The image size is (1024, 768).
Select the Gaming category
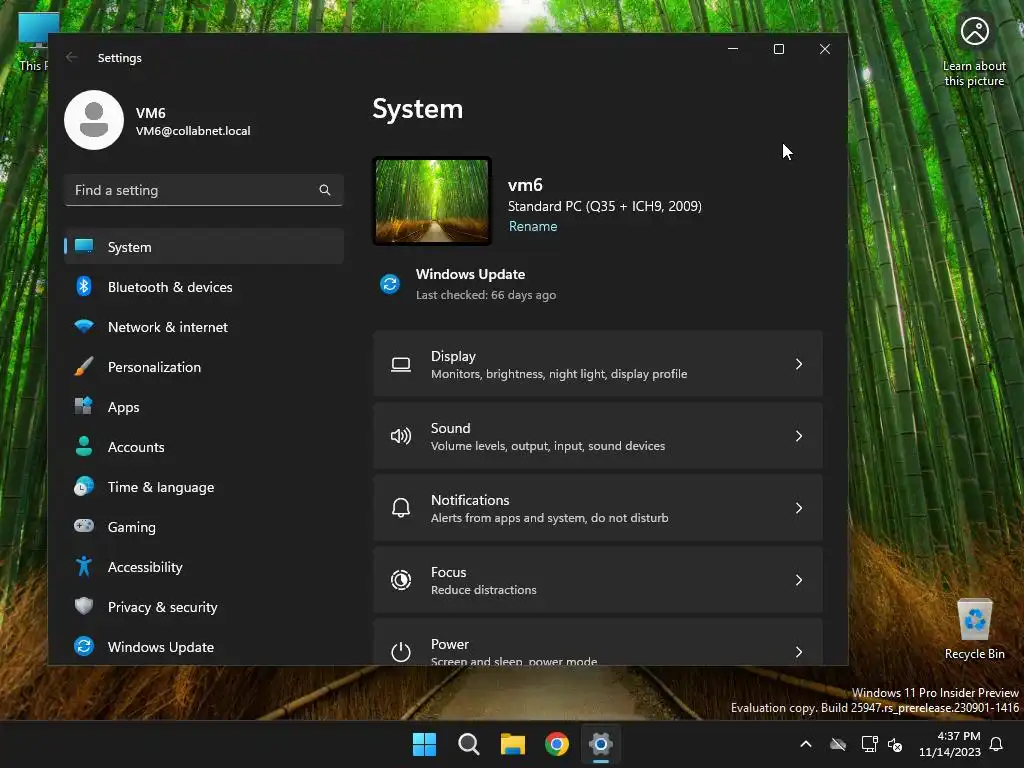click(204, 526)
